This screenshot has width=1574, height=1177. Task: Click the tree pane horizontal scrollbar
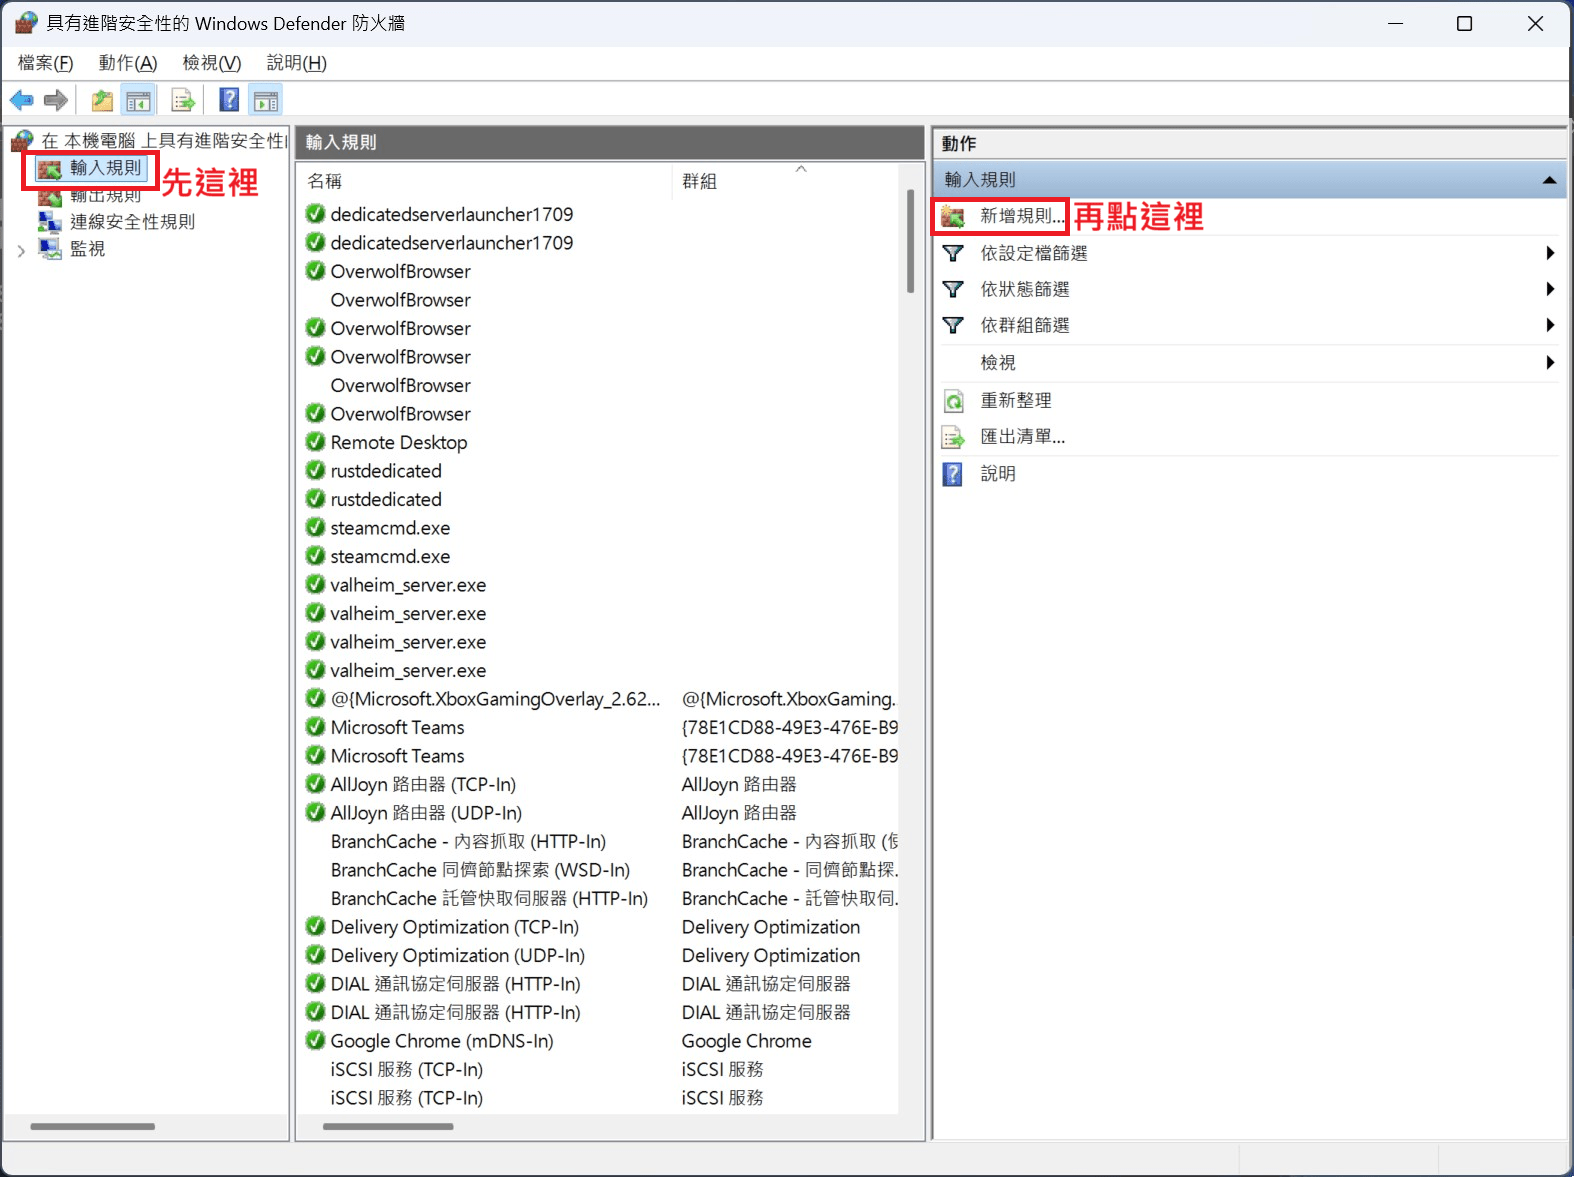point(92,1127)
